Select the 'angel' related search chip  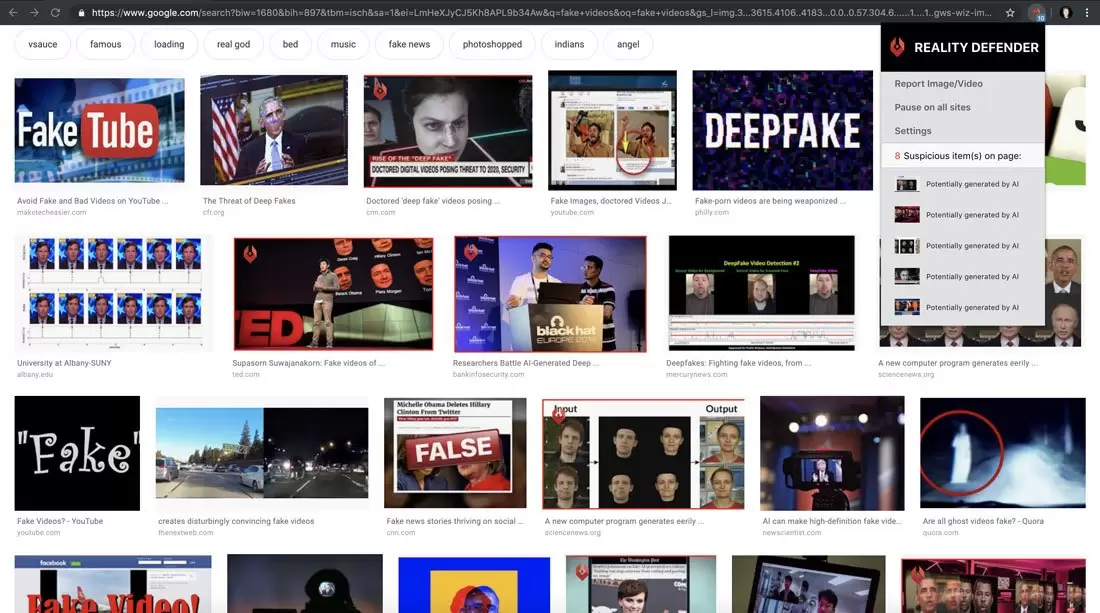628,44
